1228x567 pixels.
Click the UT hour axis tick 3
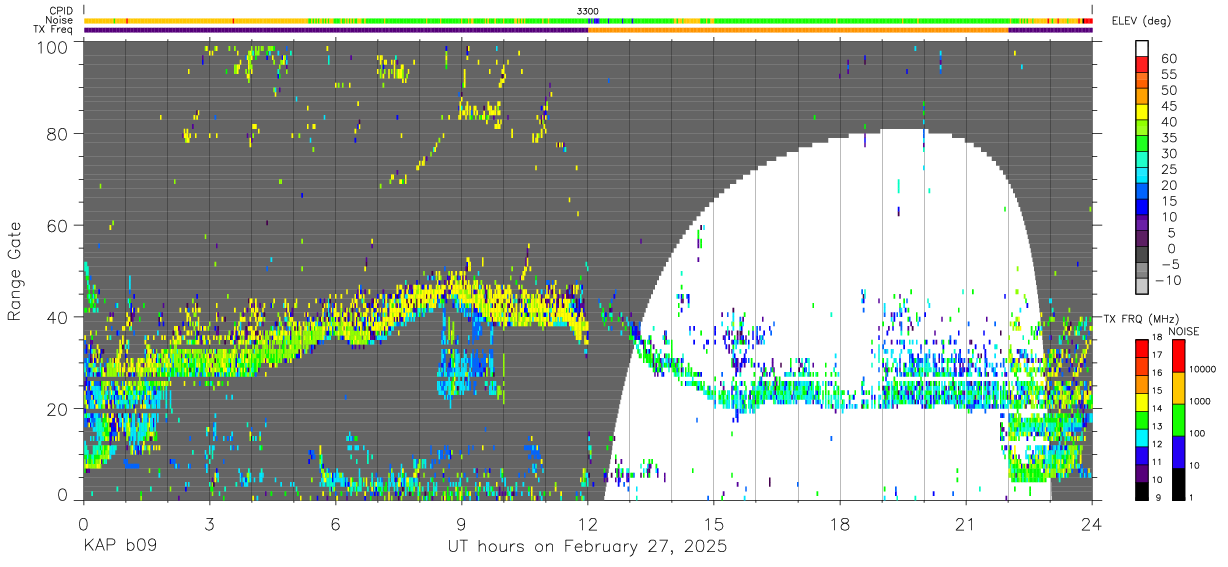pyautogui.click(x=209, y=523)
